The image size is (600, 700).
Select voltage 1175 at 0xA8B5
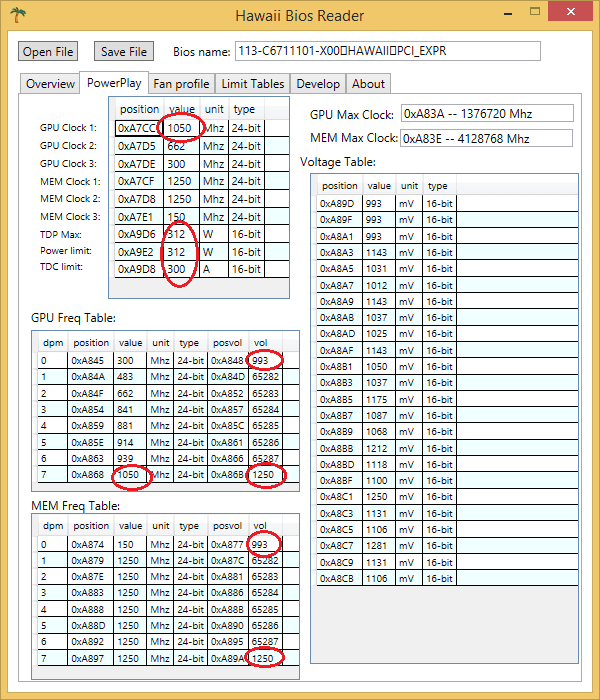(x=379, y=400)
